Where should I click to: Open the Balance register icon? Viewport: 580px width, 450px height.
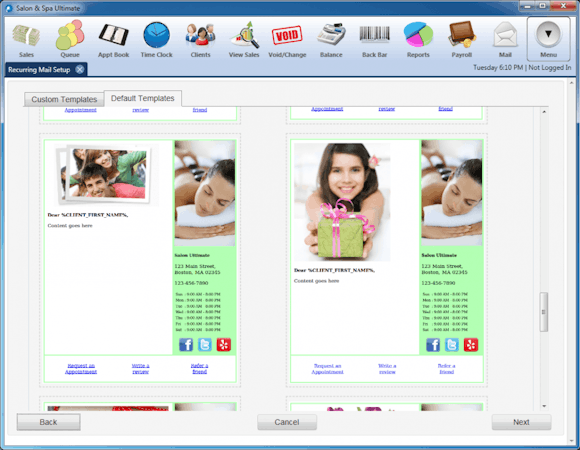(331, 40)
